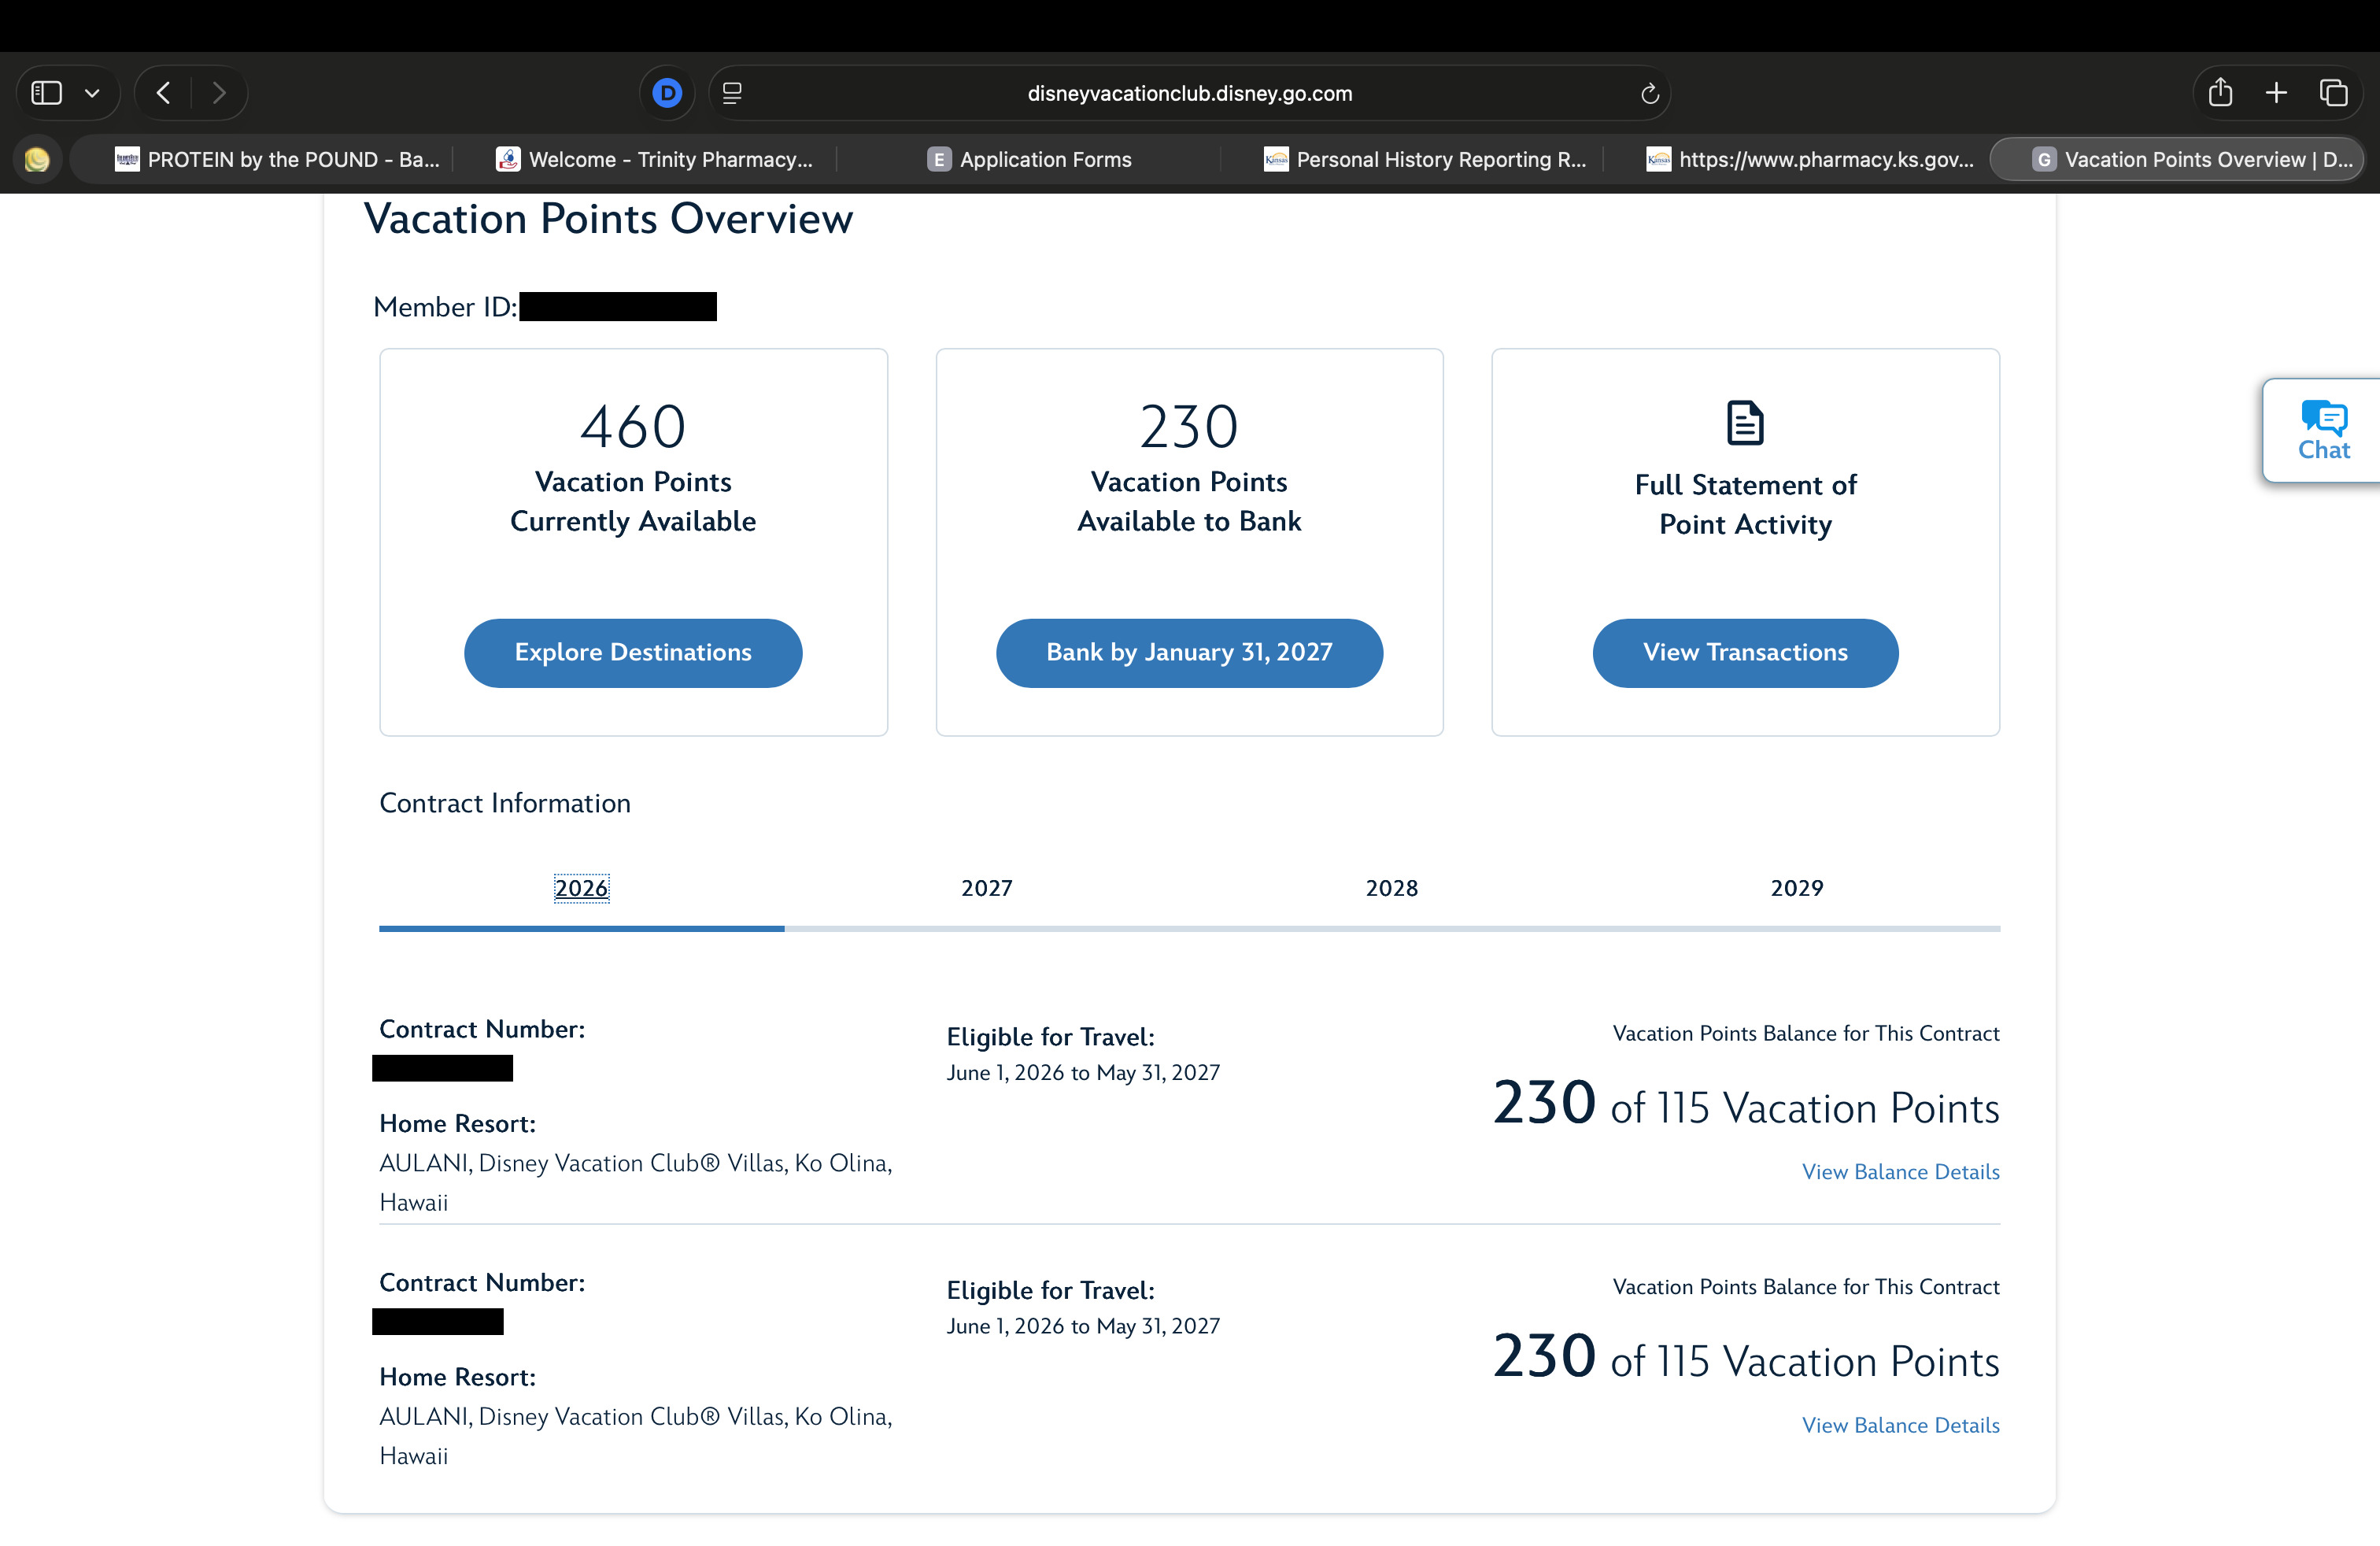Toggle the Safari sidebar icon
The width and height of the screenshot is (2380, 1546).
(x=47, y=93)
